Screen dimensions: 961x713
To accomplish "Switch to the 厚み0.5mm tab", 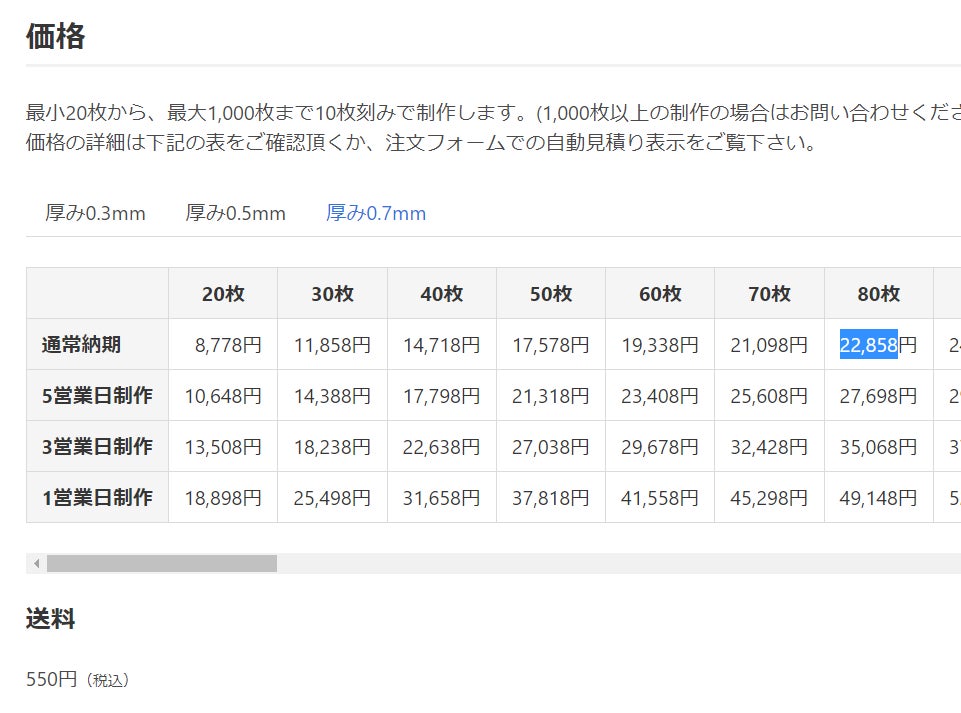I will [x=235, y=213].
